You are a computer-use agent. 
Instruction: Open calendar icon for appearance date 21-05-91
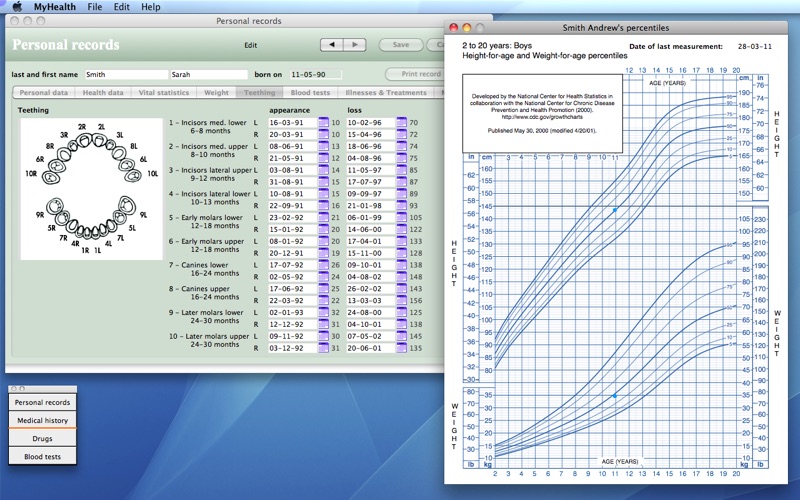tap(323, 158)
